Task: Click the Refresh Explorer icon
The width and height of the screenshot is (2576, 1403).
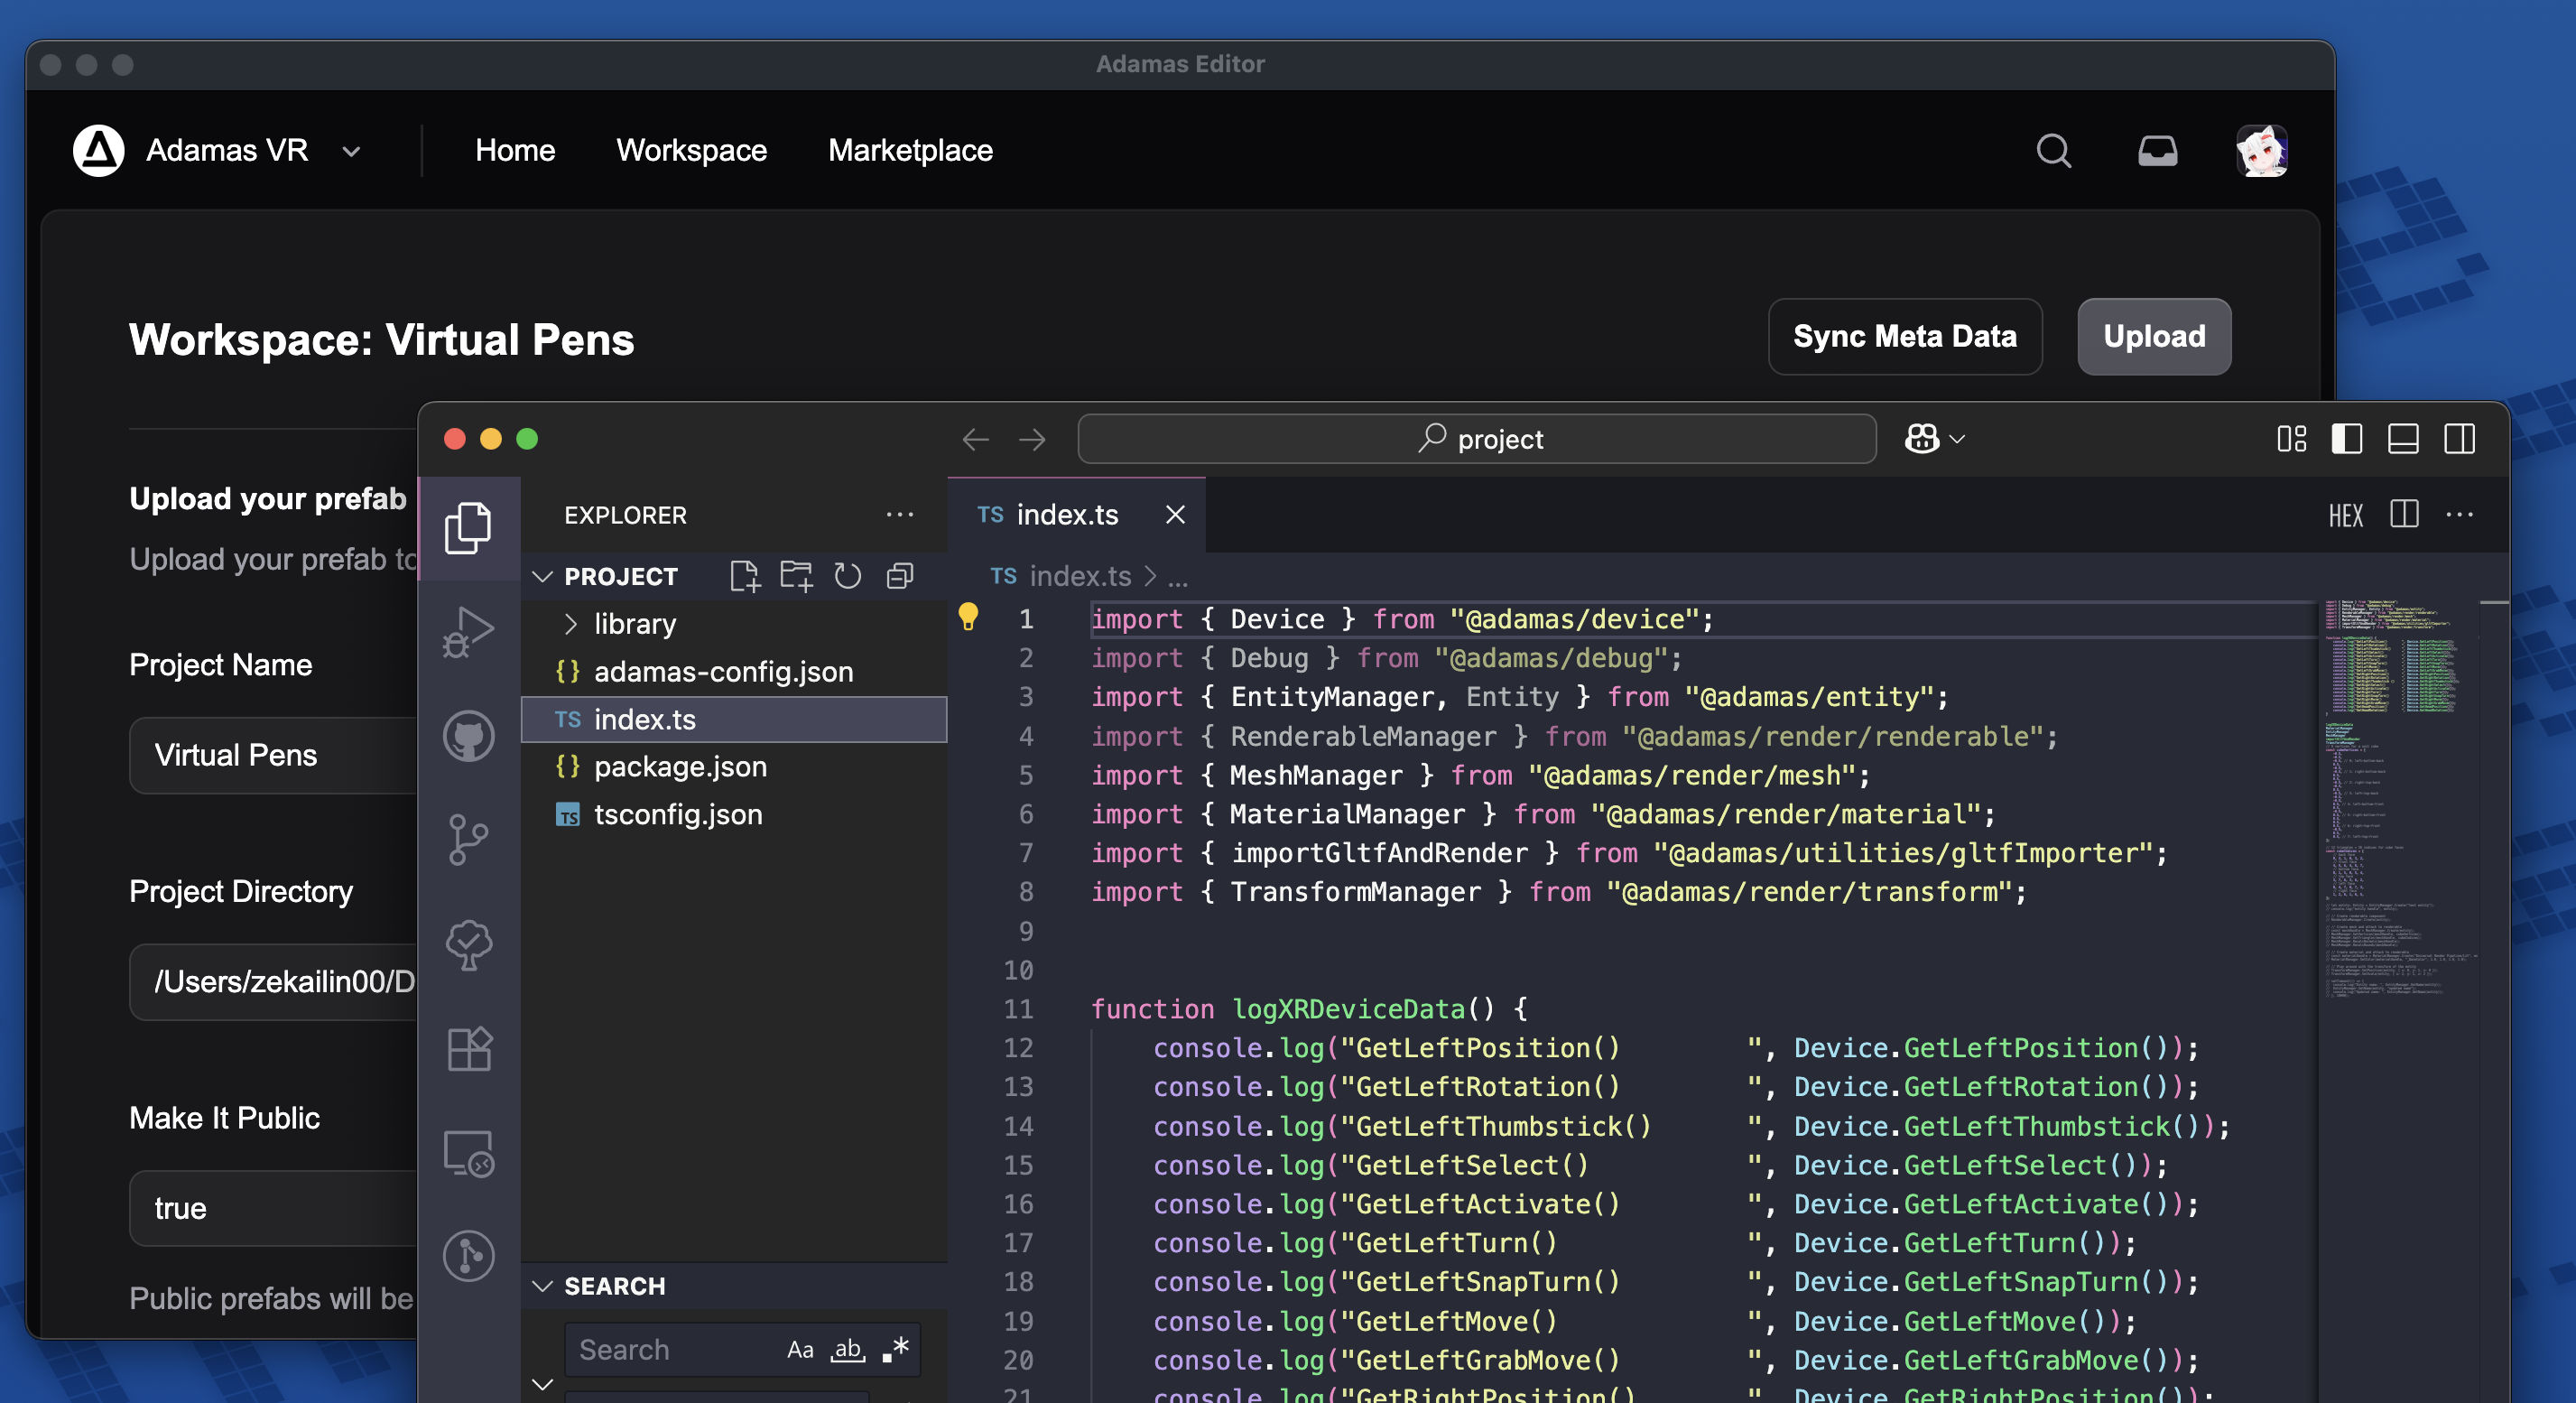Action: (848, 576)
